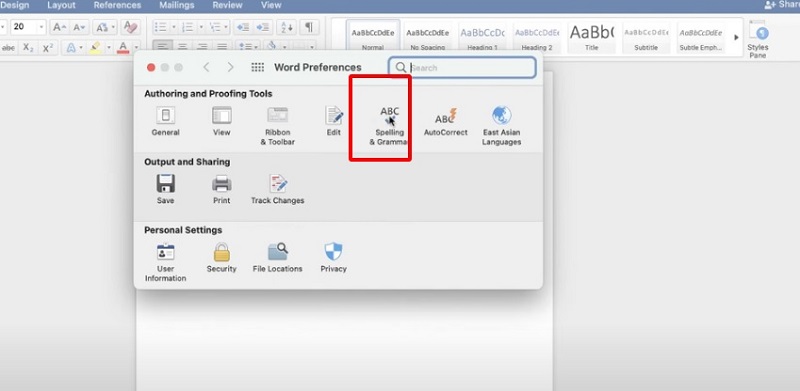Apply bullet list formatting
800x391 pixels.
pyautogui.click(x=160, y=27)
